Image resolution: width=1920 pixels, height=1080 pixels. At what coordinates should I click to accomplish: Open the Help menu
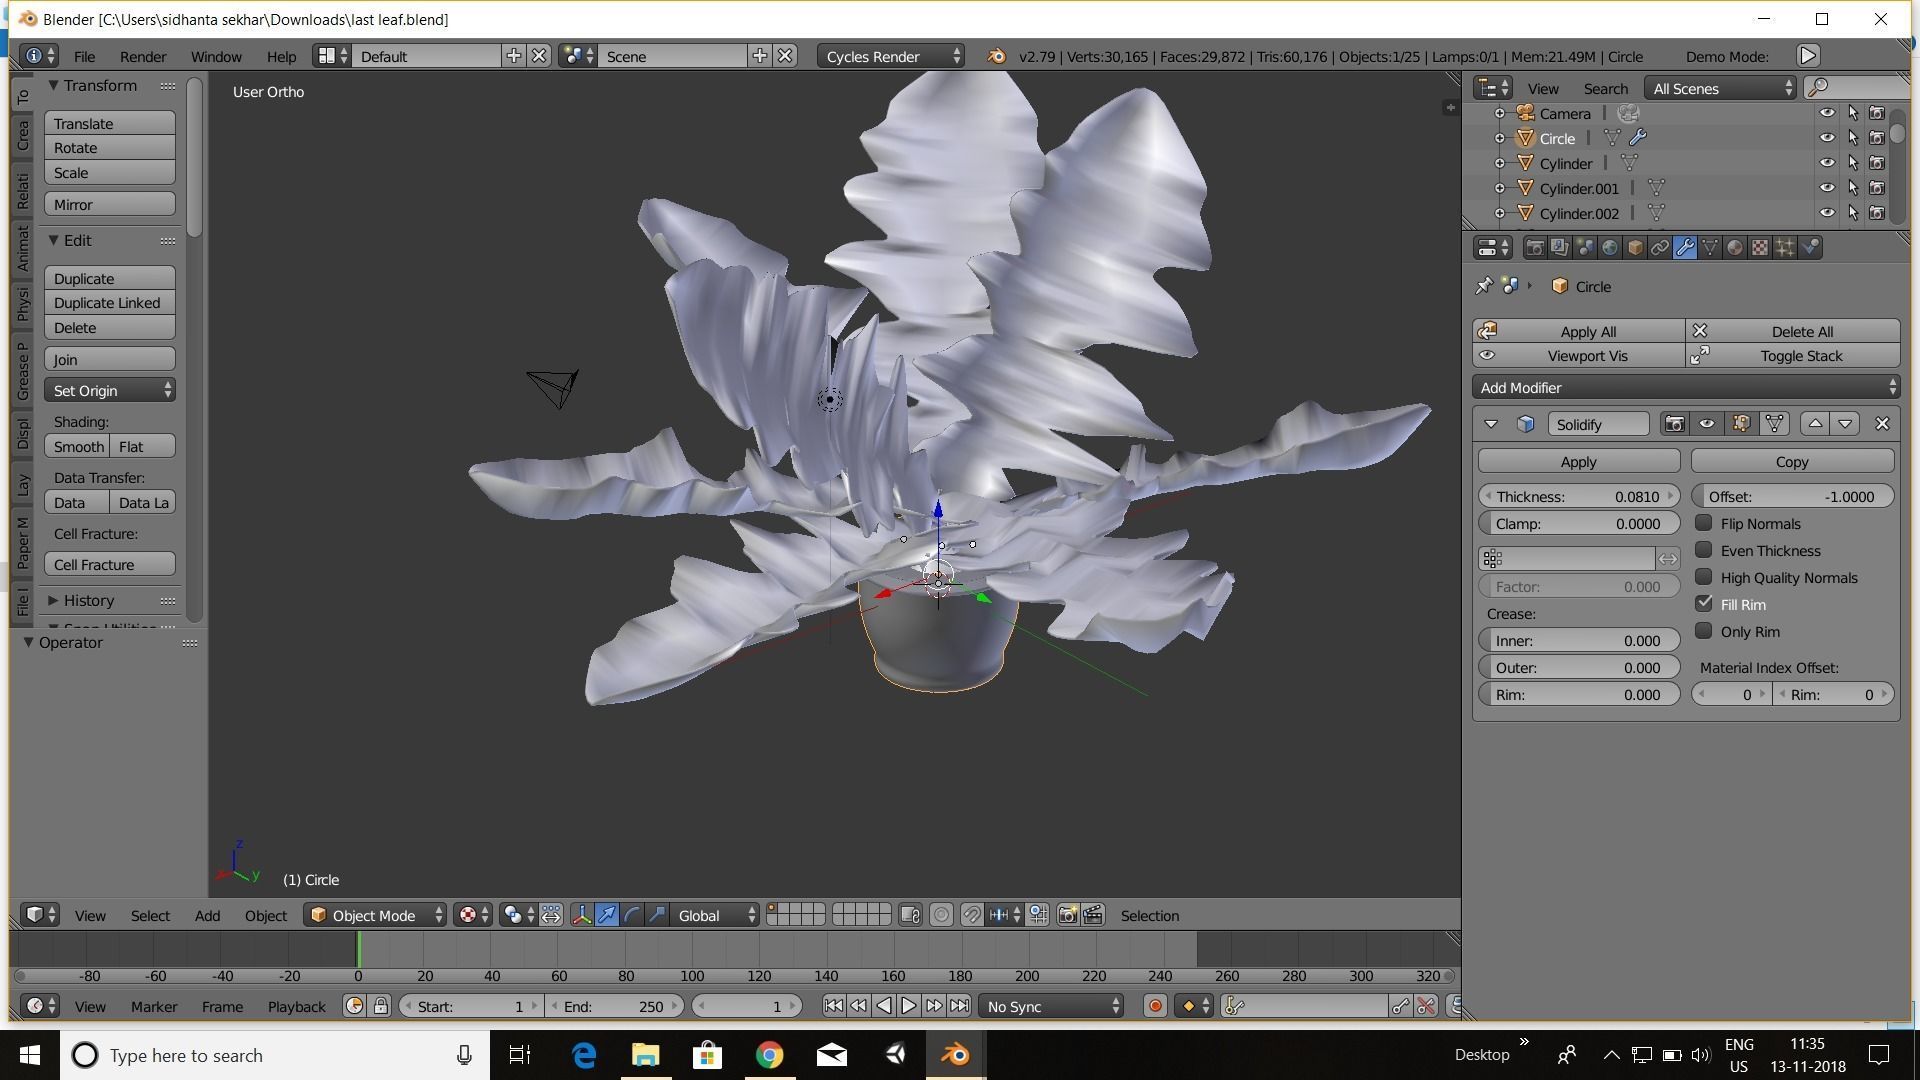281,56
